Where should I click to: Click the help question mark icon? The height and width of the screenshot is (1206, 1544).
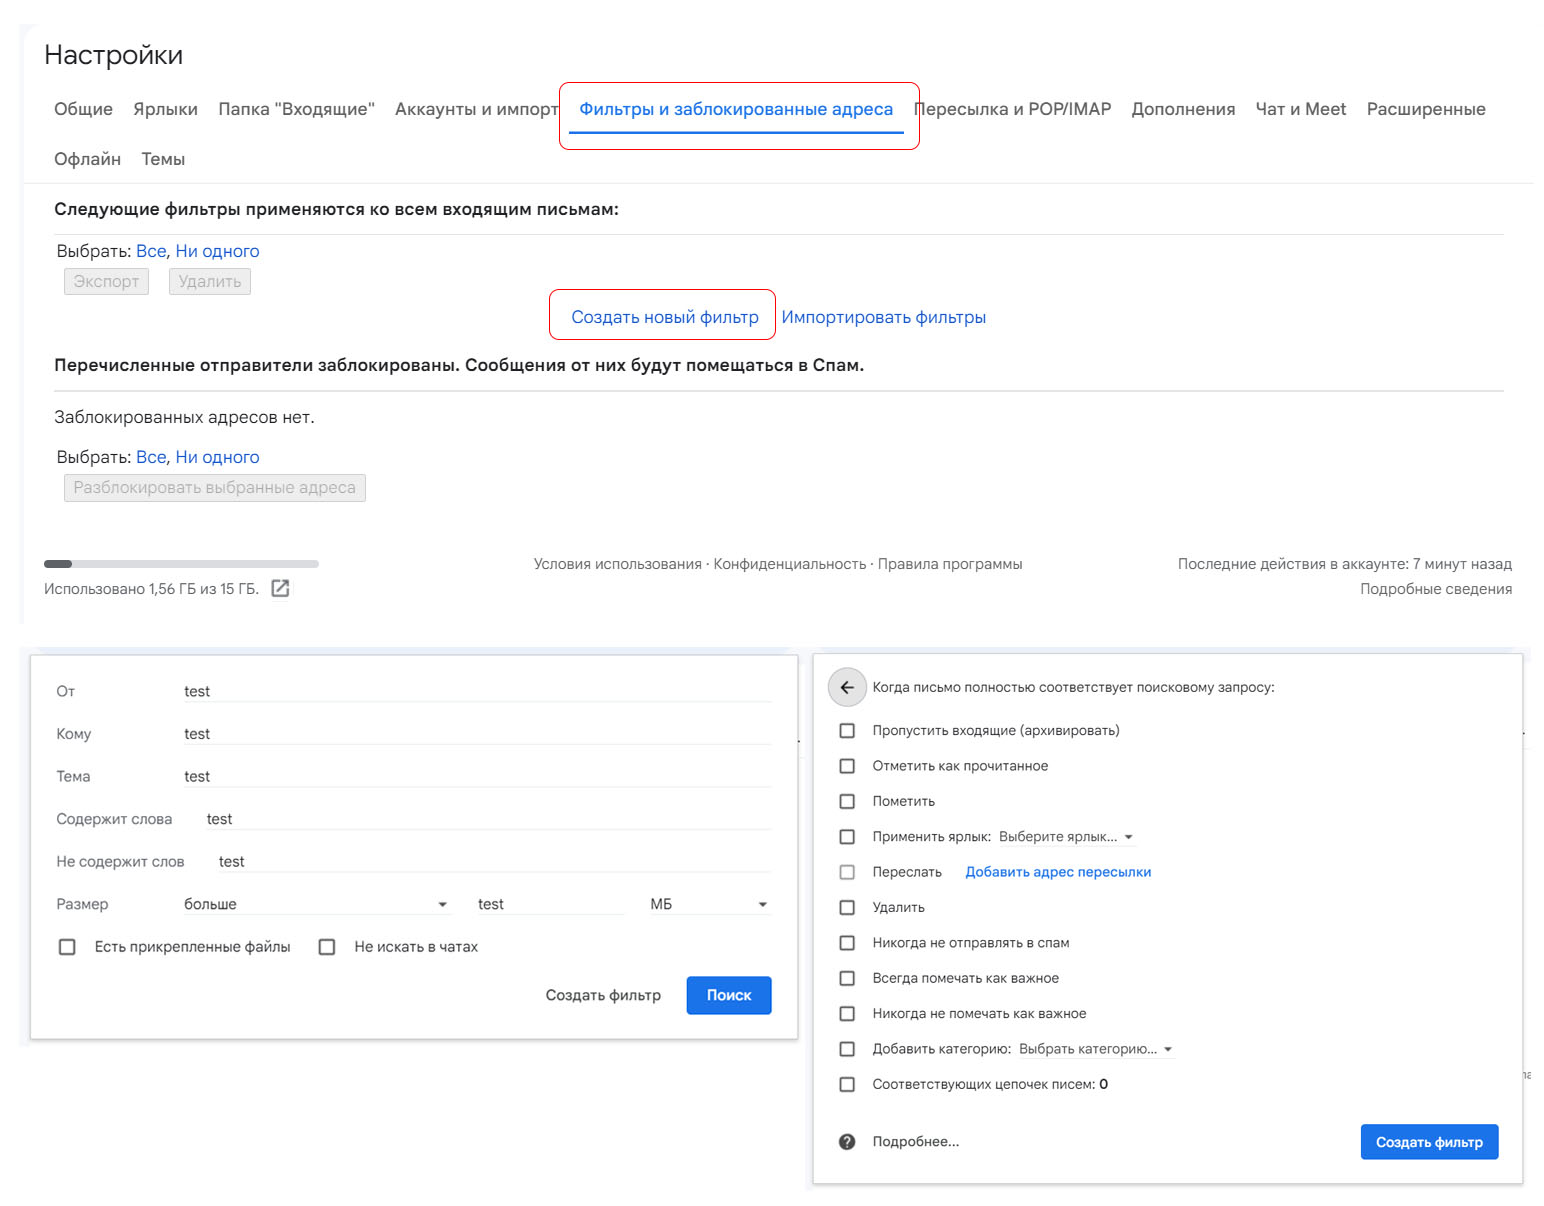pos(847,1142)
